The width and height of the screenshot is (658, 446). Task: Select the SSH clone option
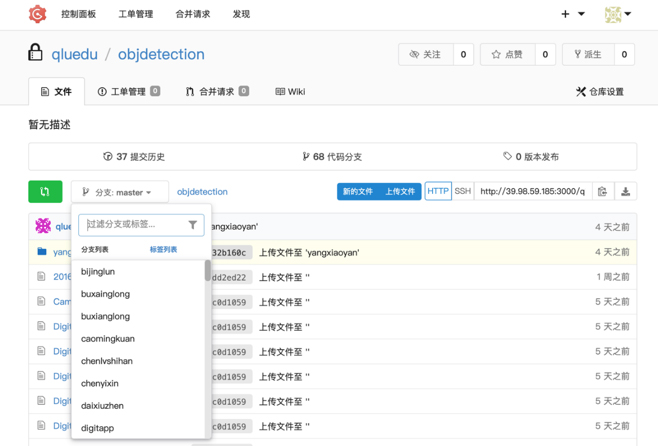[x=463, y=191]
